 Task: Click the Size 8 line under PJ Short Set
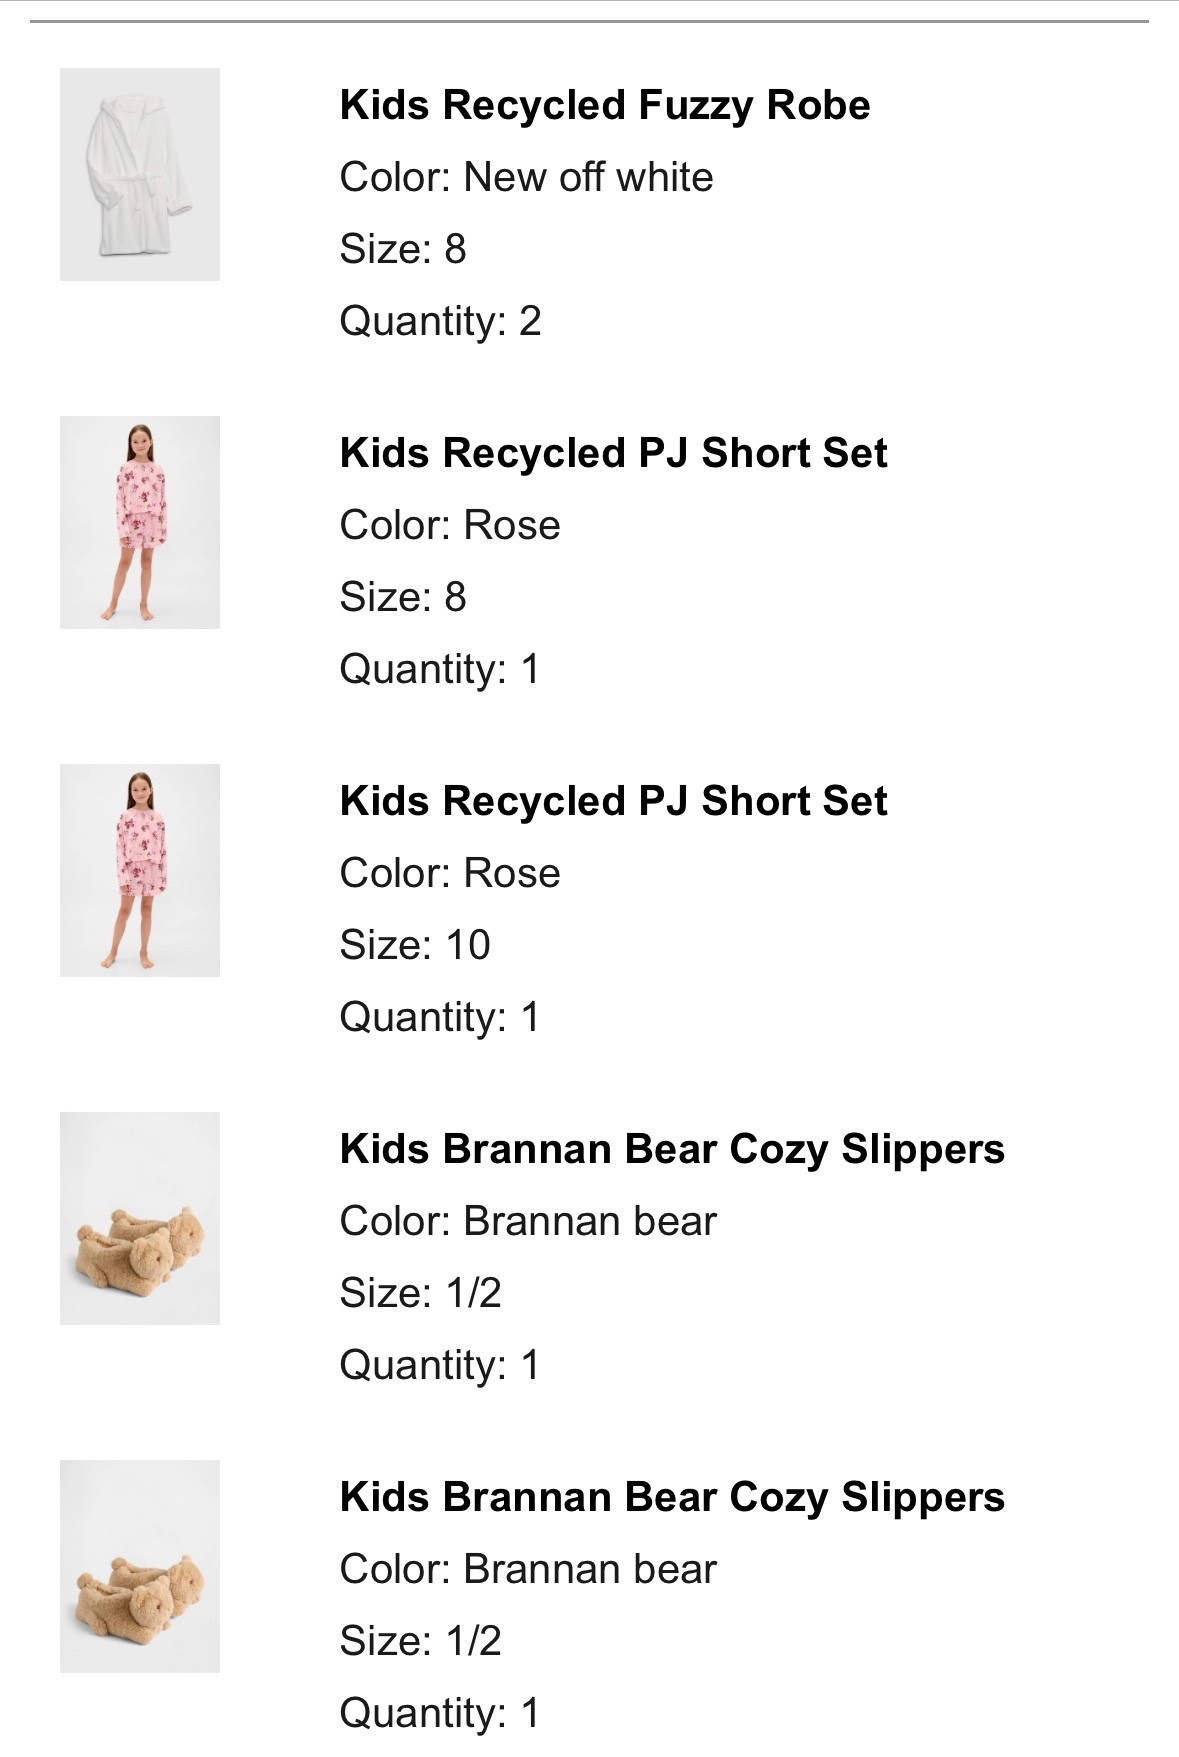[402, 597]
